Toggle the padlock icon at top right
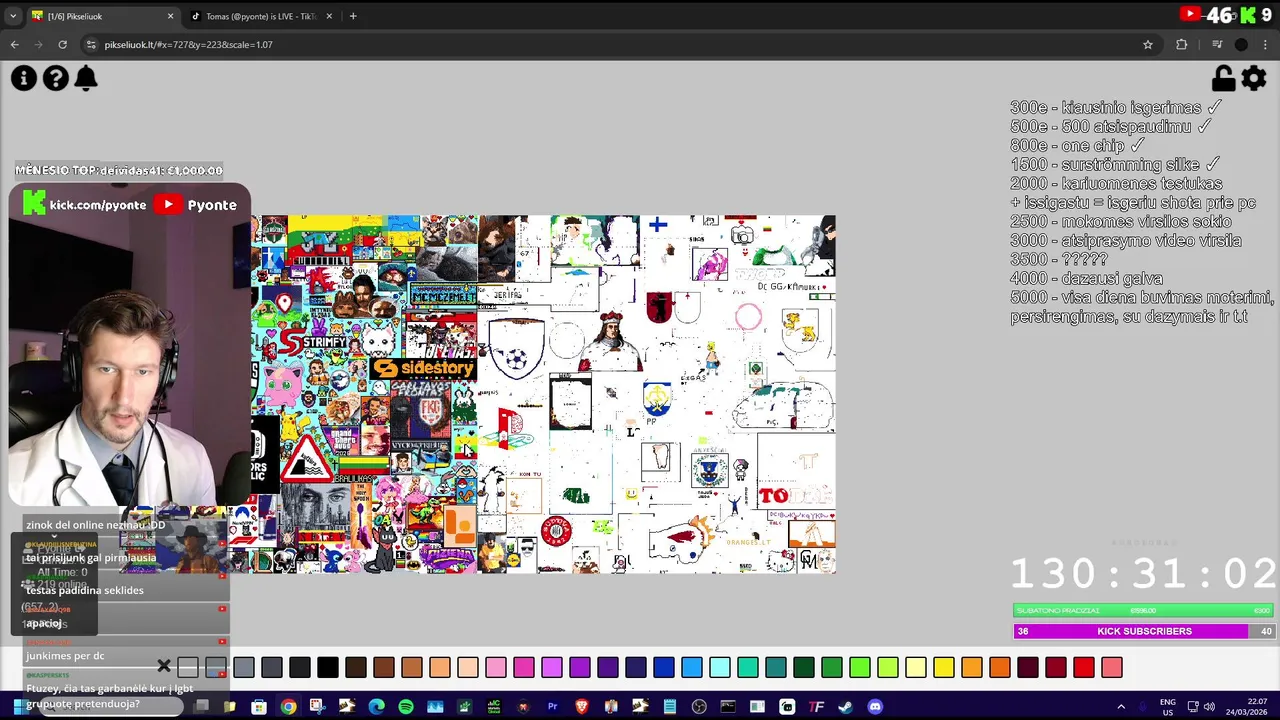The image size is (1280, 720). pos(1223,78)
